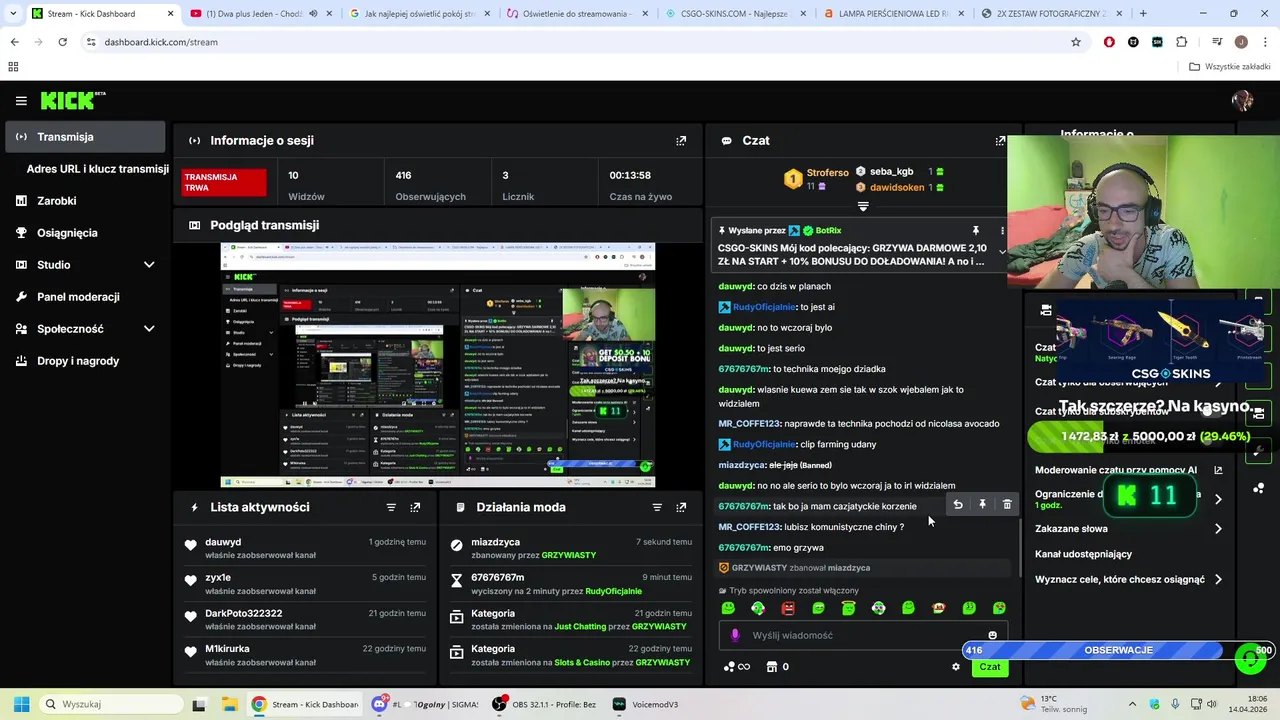Expand the Społeczność sidebar section
Screen dimensions: 1280x720
pos(149,329)
